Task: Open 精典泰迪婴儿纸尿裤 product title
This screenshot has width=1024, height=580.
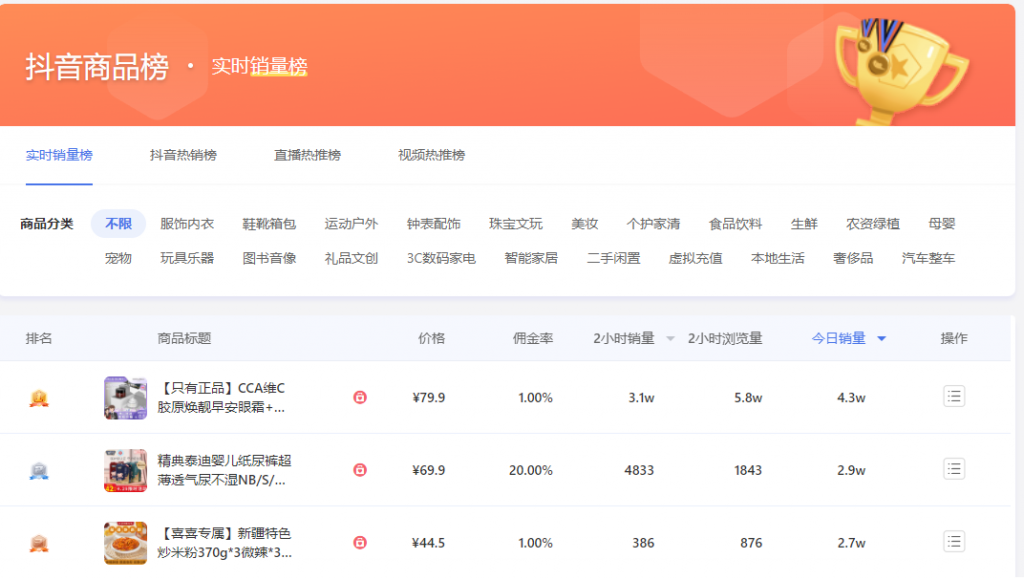Action: click(x=224, y=470)
